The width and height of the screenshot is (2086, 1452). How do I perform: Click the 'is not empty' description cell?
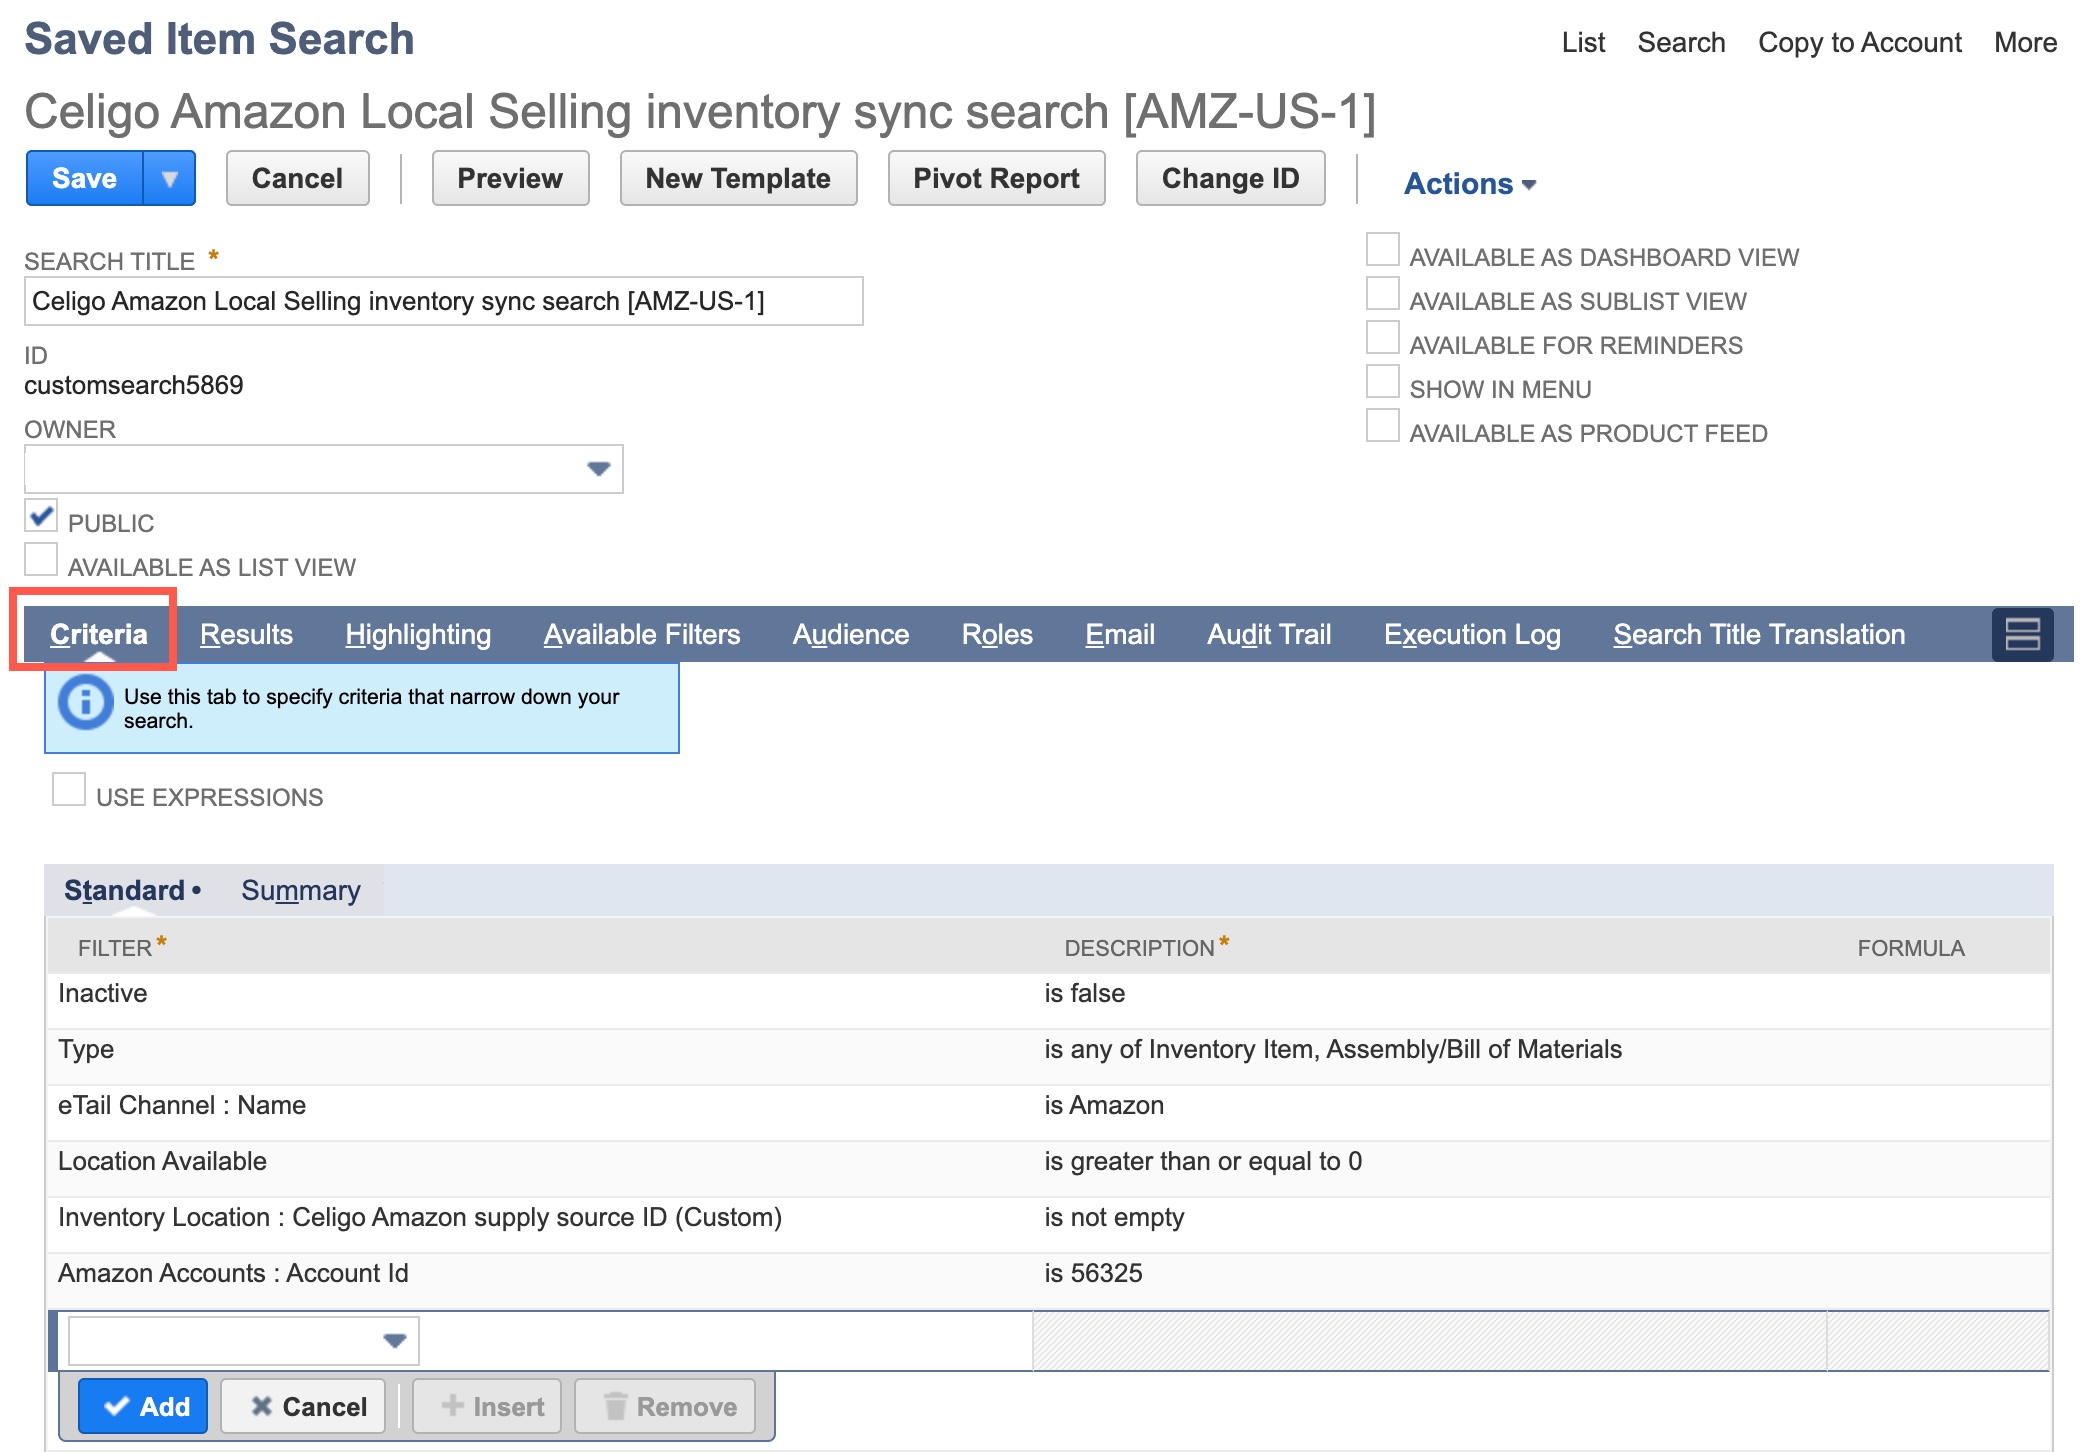[x=1114, y=1217]
